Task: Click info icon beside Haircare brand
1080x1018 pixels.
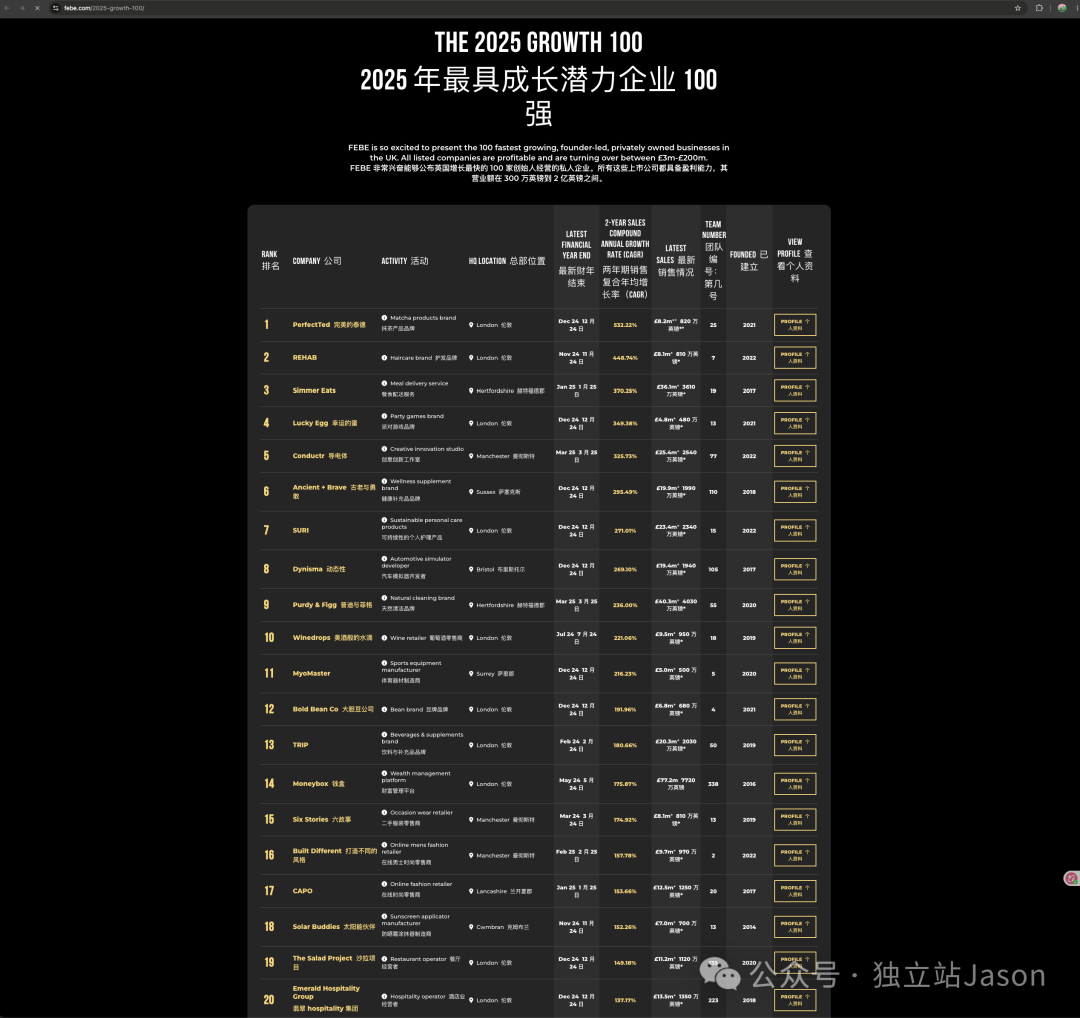Action: 384,358
